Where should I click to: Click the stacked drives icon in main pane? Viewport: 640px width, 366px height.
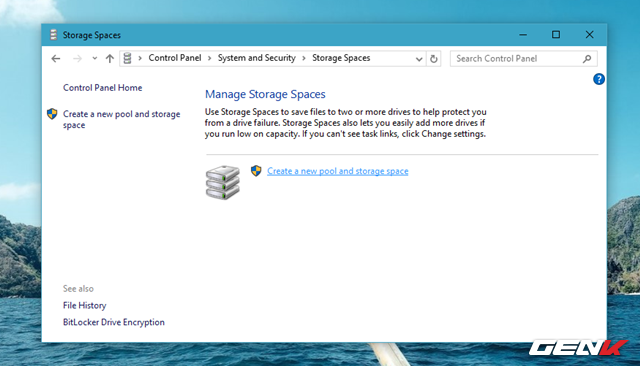(222, 182)
